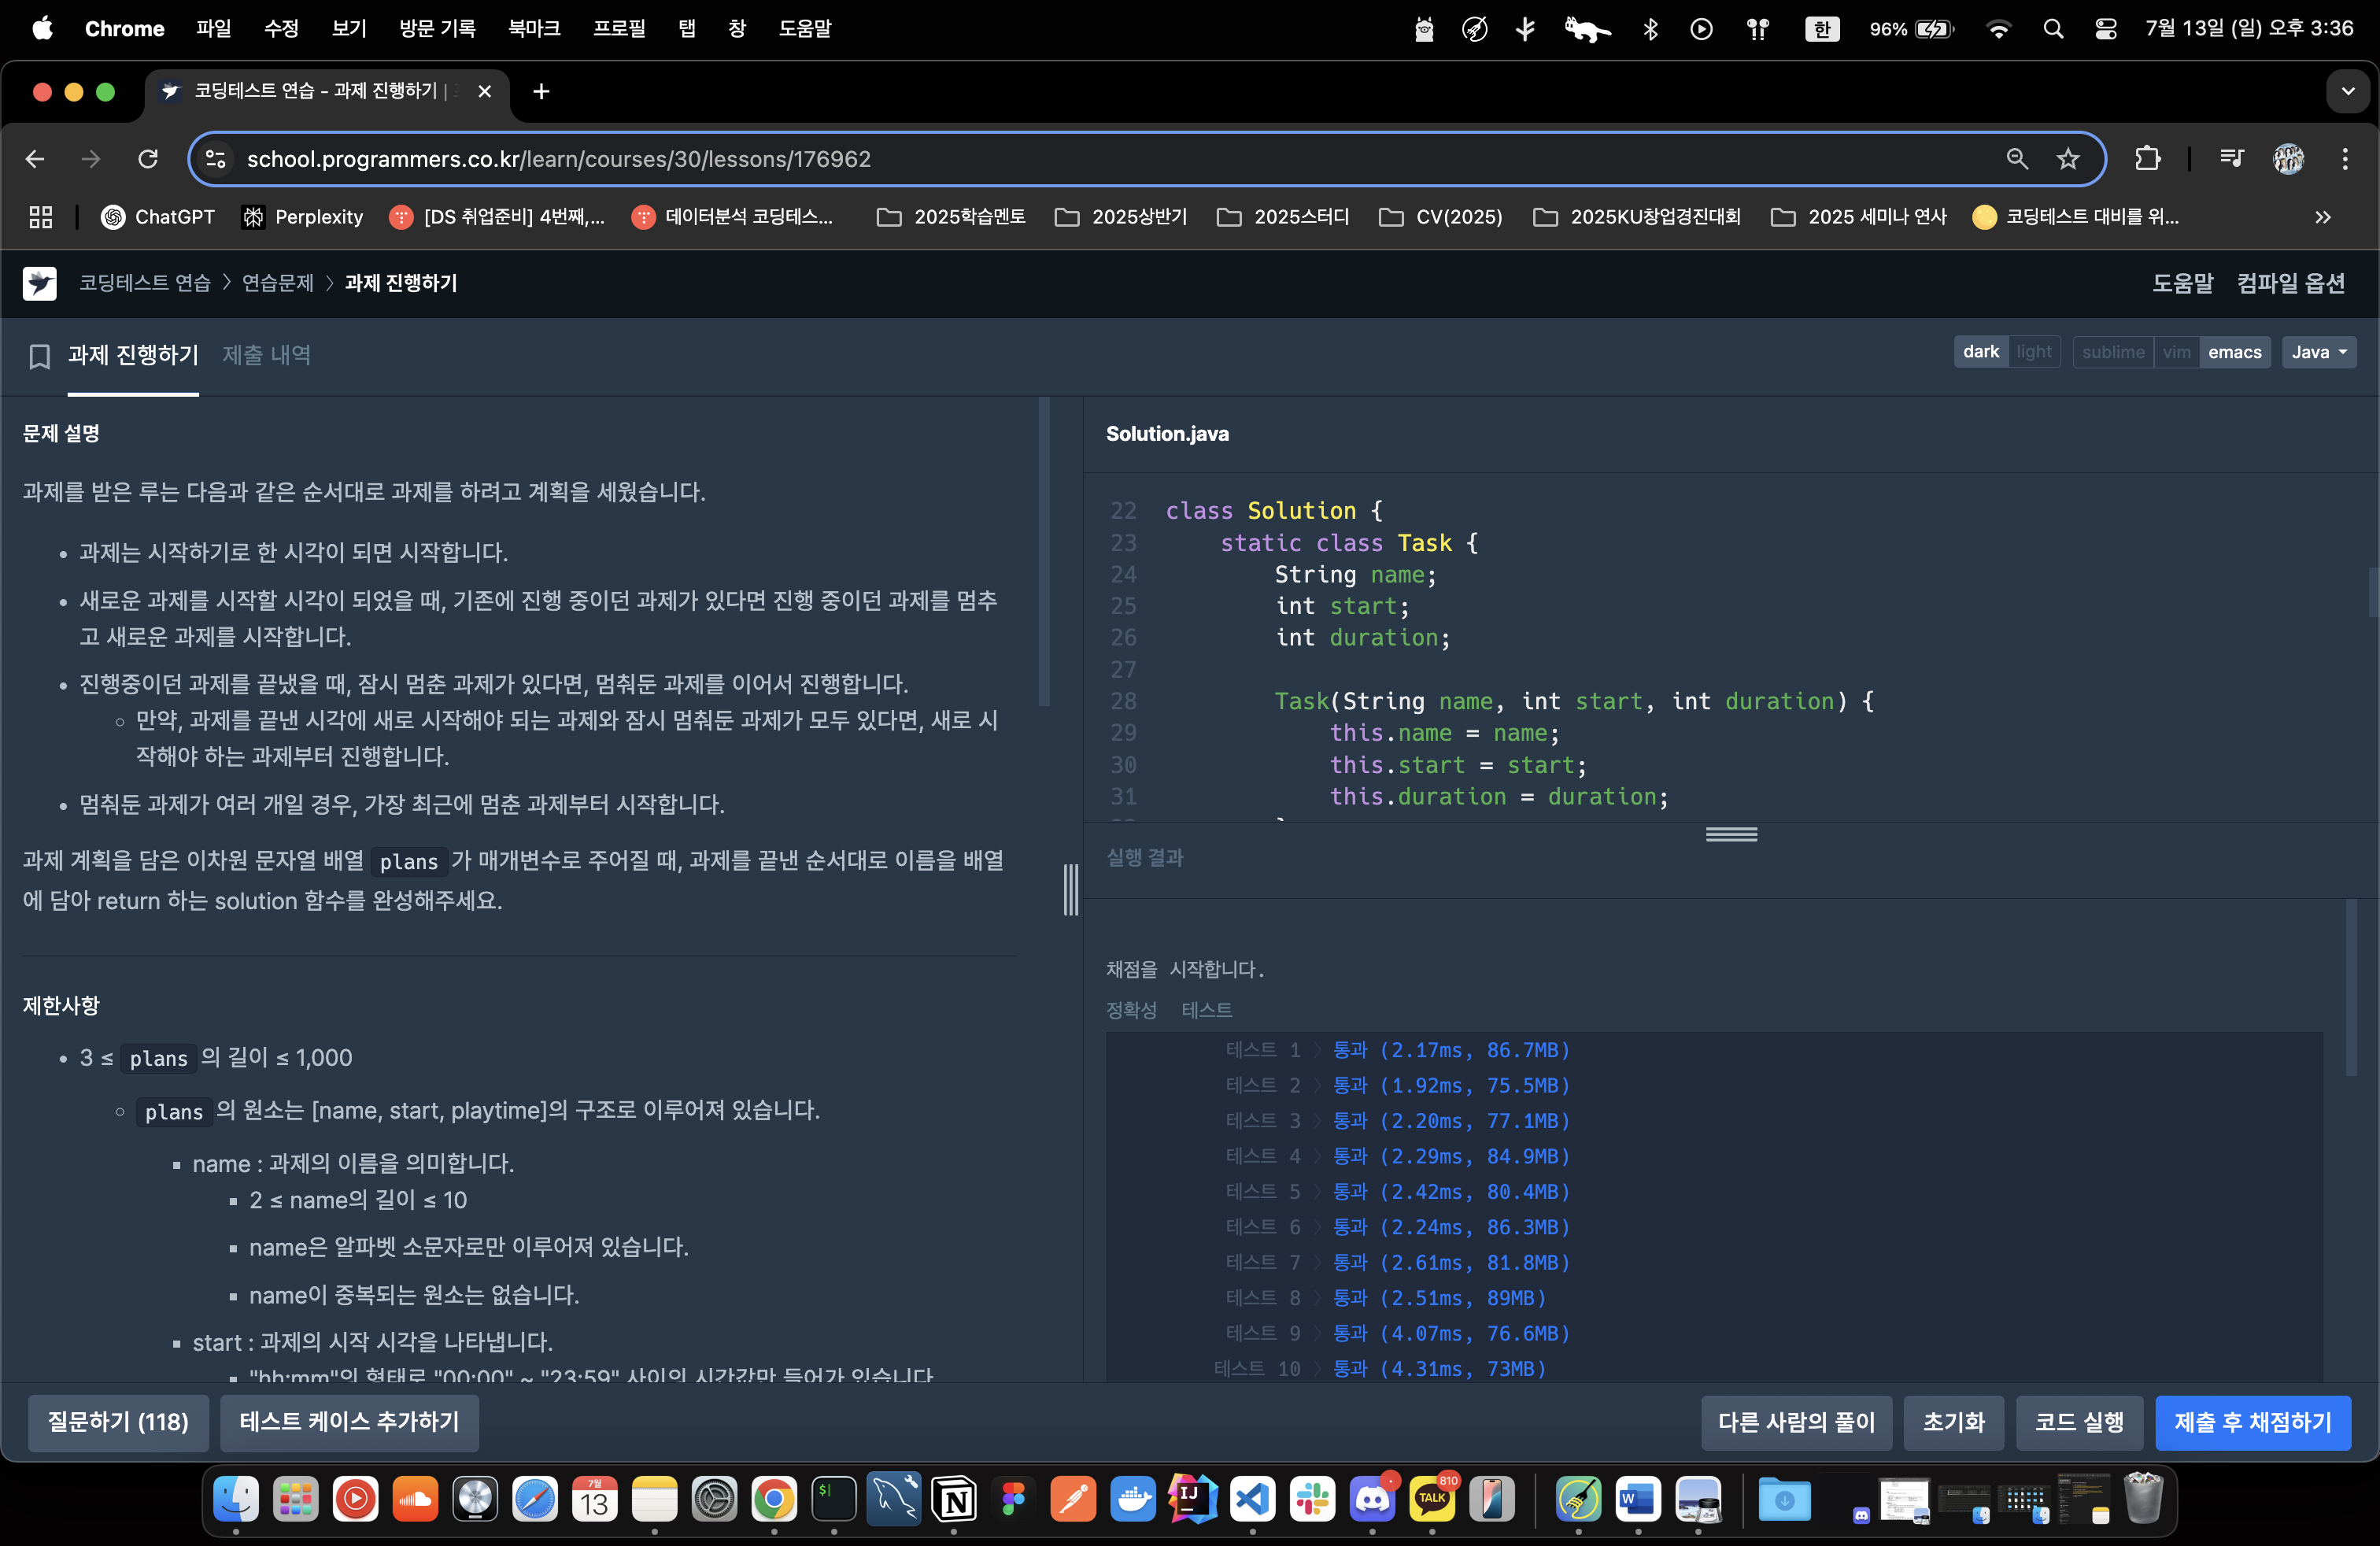Open the Wi-Fi status menu
This screenshot has width=2380, height=1546.
click(1998, 29)
